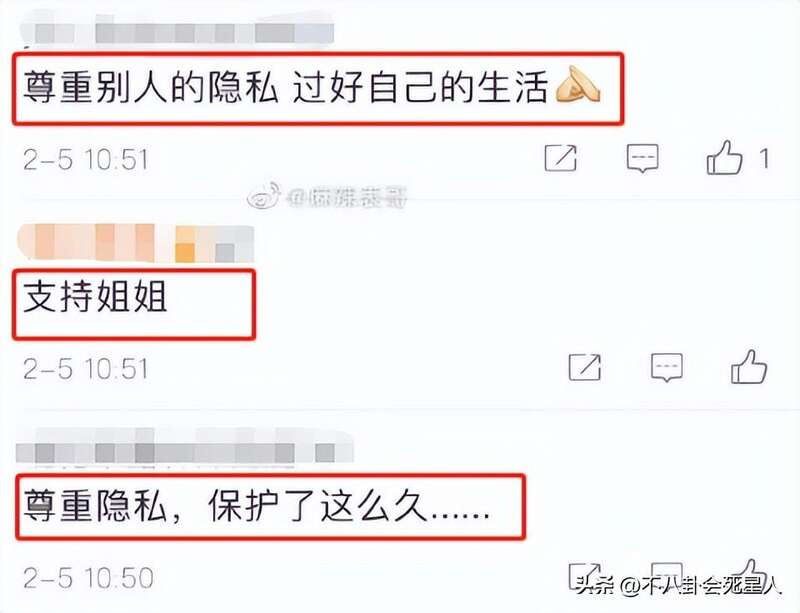Click the Weibo logo watermark
The width and height of the screenshot is (800, 613).
tap(264, 196)
